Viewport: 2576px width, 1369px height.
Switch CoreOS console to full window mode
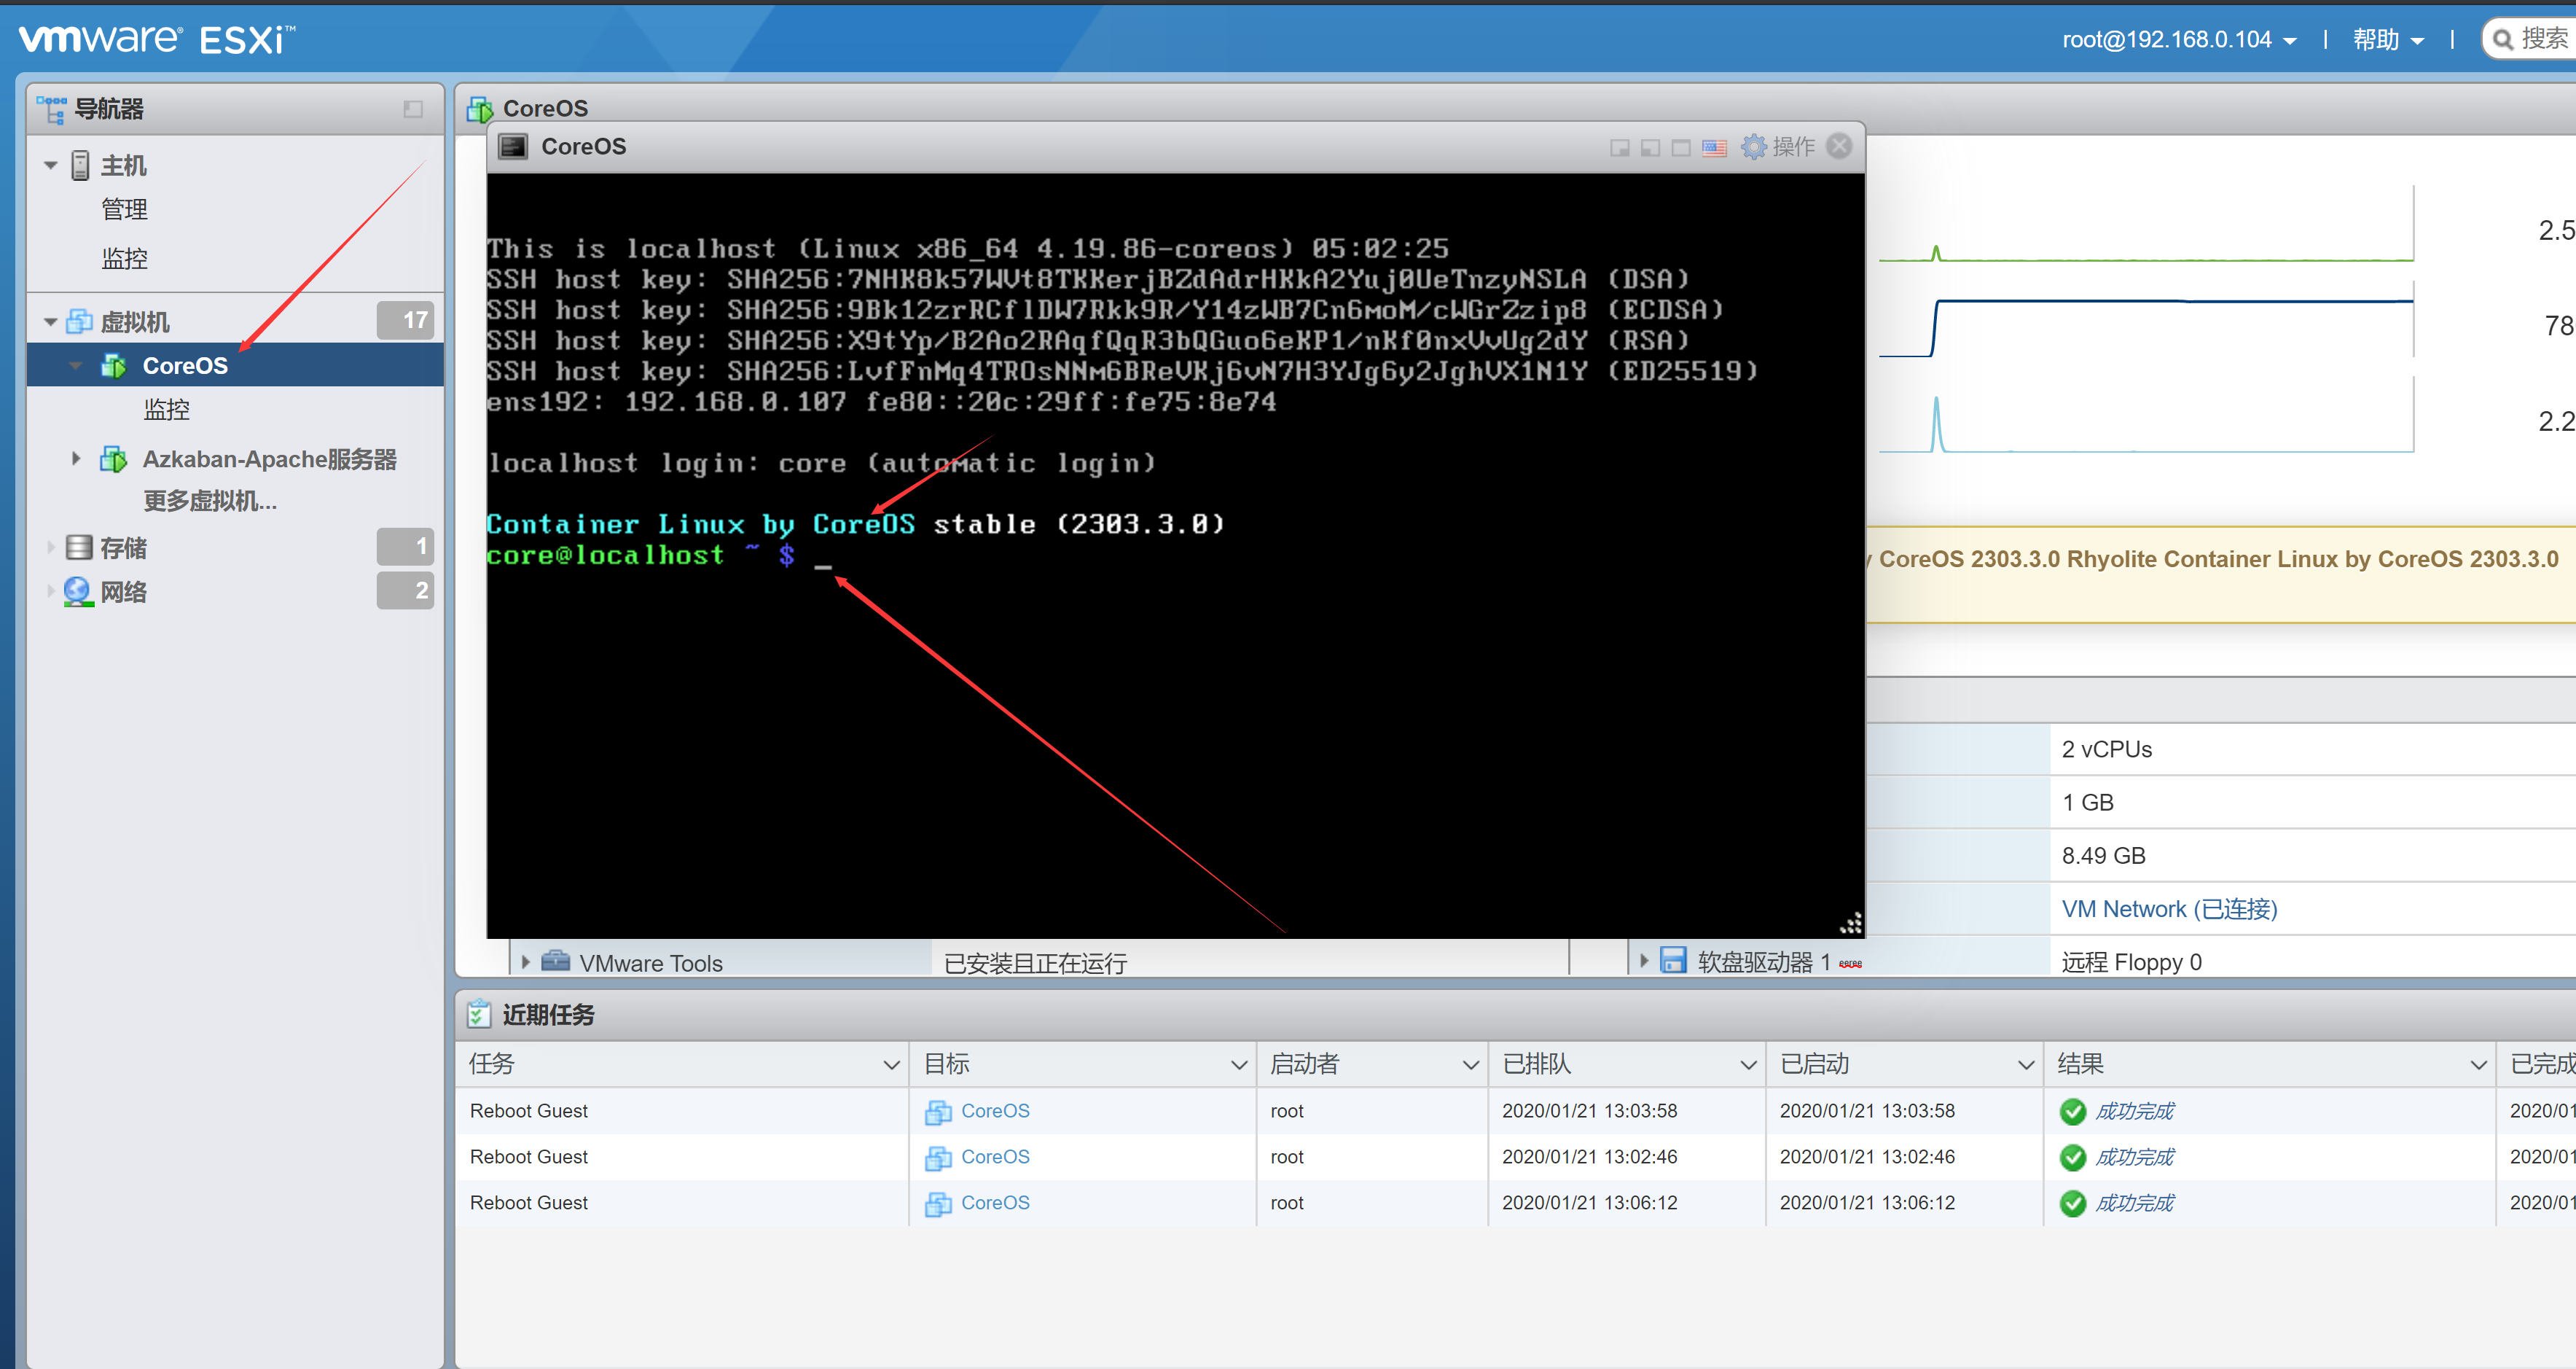1681,148
